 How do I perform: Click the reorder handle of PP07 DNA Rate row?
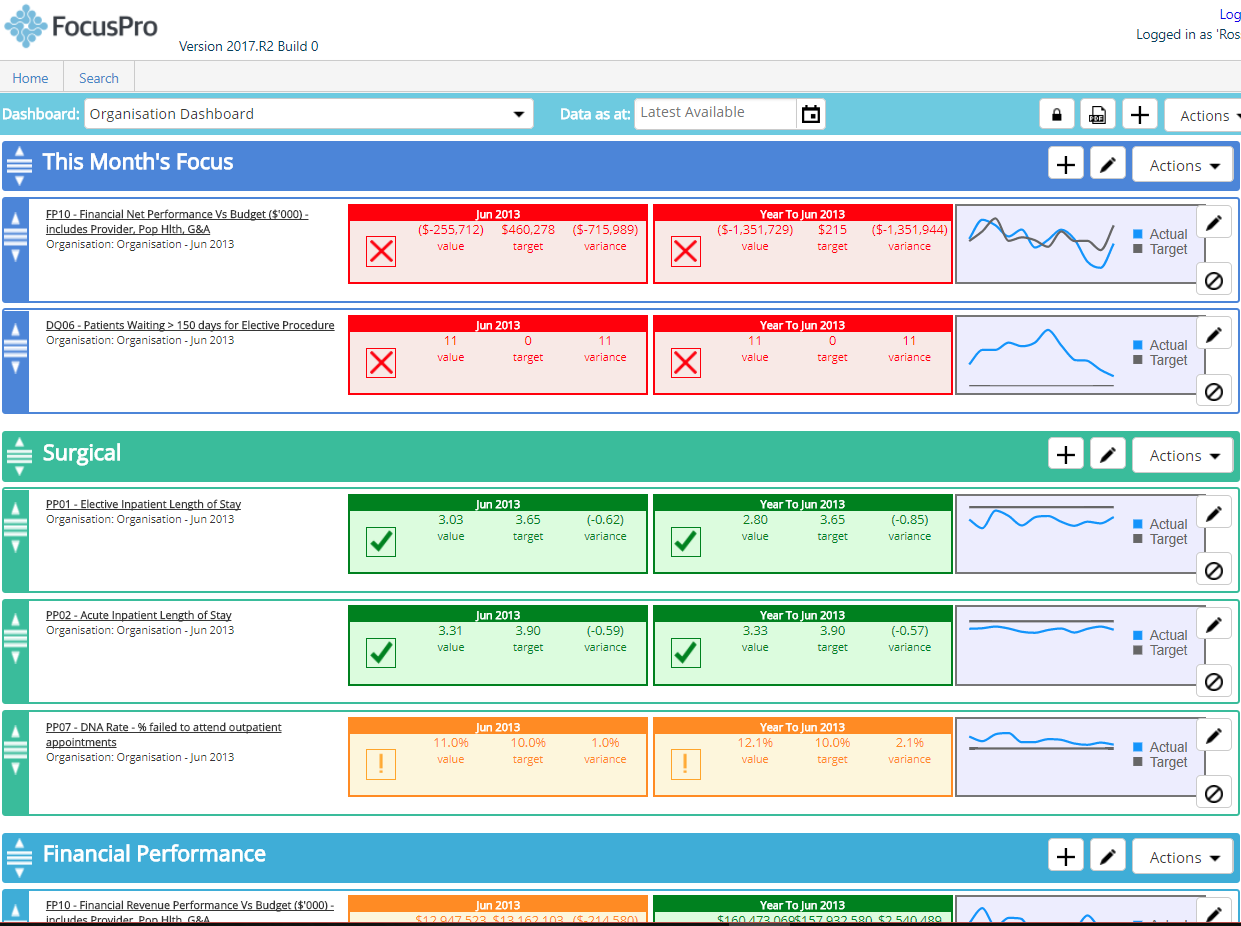coord(15,748)
